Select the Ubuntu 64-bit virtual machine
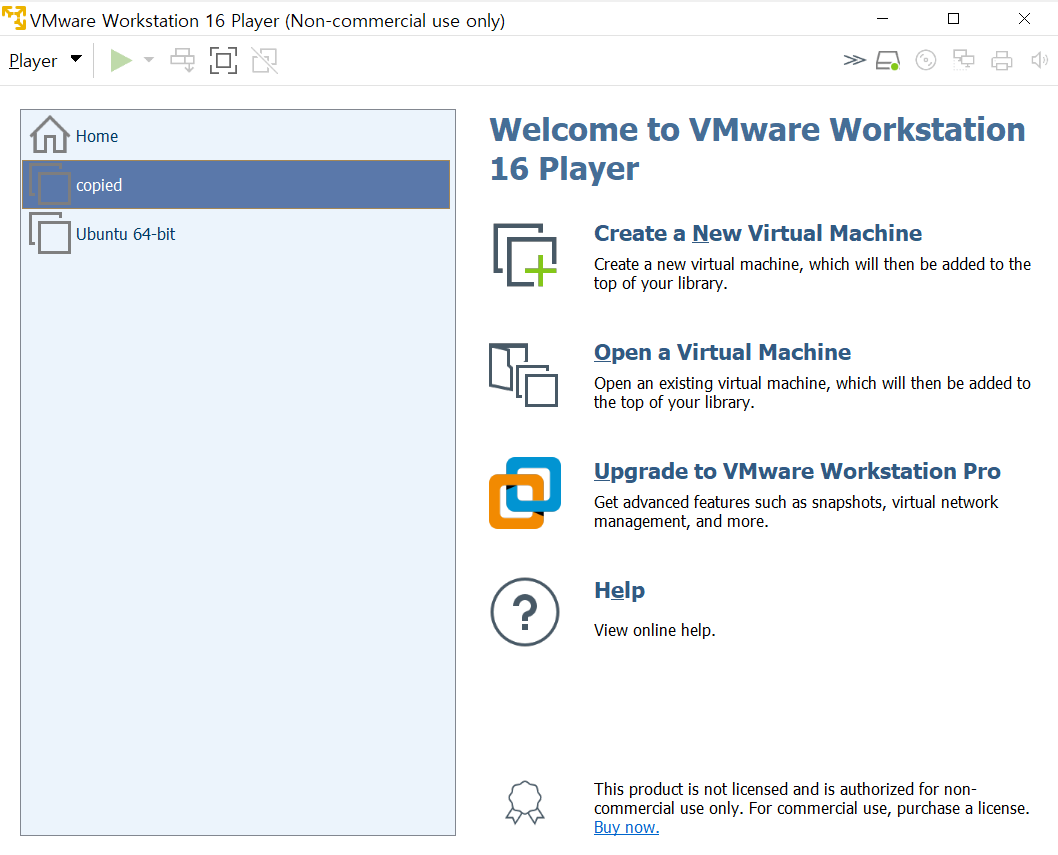This screenshot has width=1058, height=855. (236, 233)
